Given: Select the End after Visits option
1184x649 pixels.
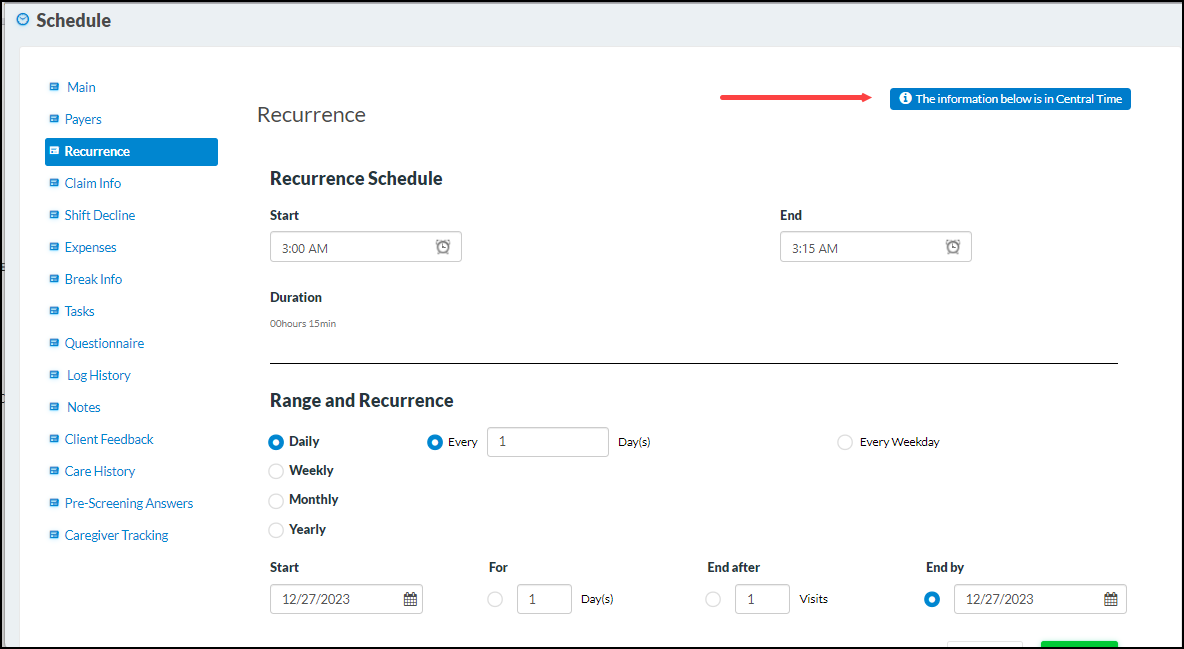Looking at the screenshot, I should pyautogui.click(x=713, y=599).
